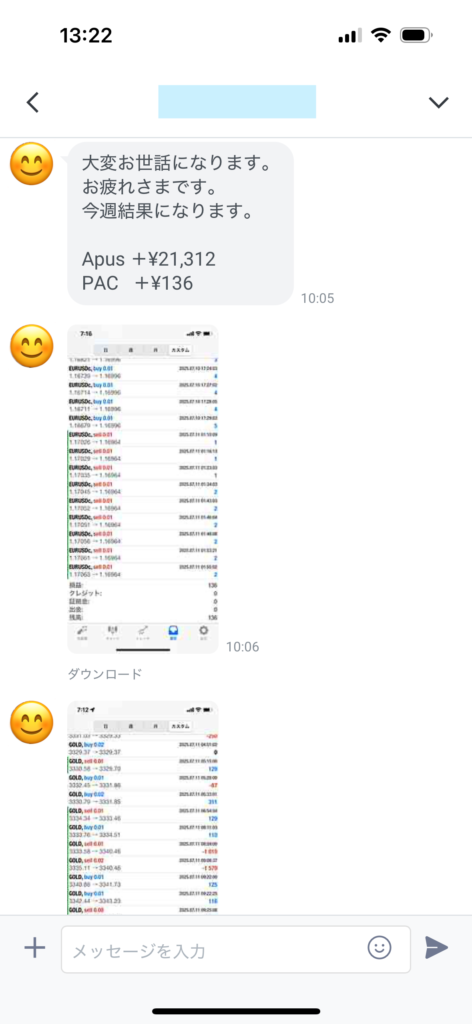472x1024 pixels.
Task: Tap the cellular signal bars icon
Action: 349,36
